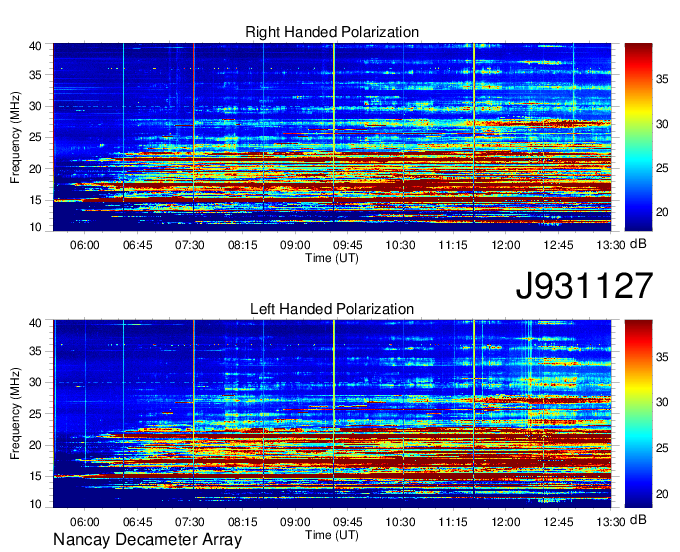This screenshot has height=552, width=680.
Task: Click the 13:30 tick of Right Handed plot
Action: click(x=611, y=245)
